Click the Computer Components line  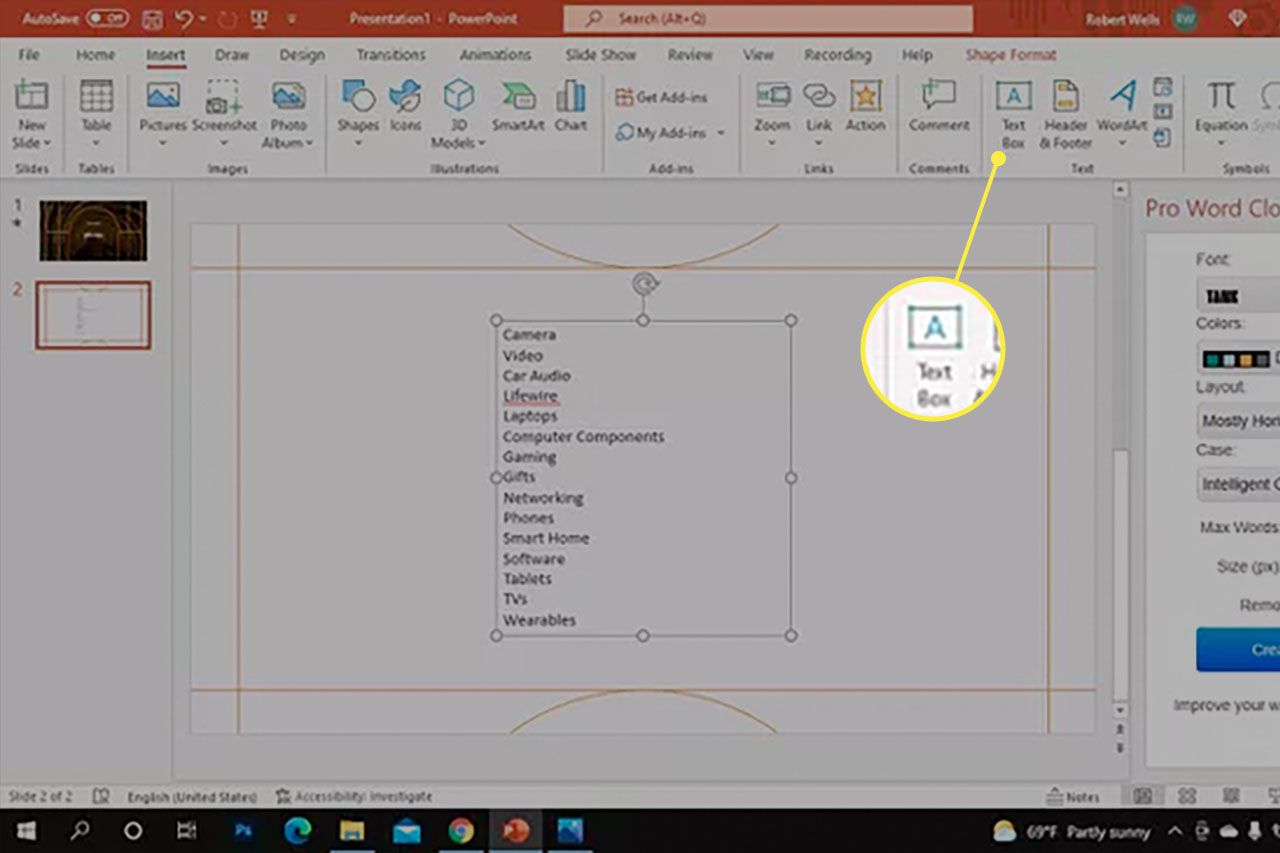pyautogui.click(x=583, y=437)
